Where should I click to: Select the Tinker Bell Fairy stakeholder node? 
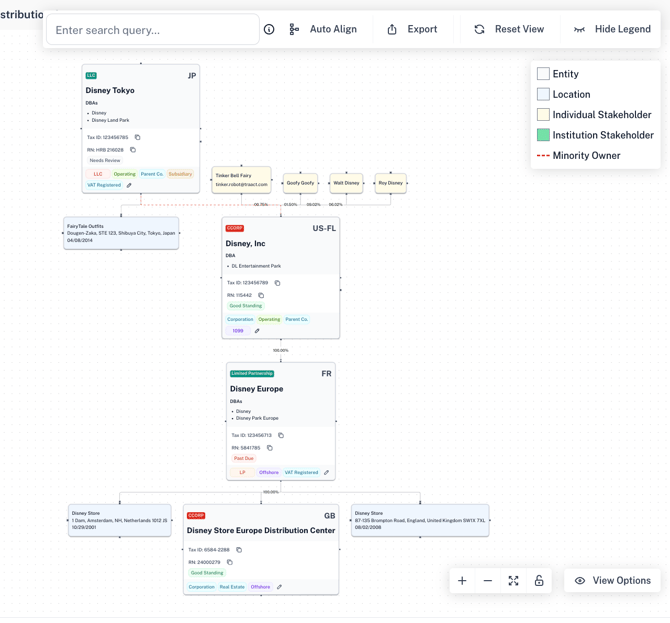241,180
